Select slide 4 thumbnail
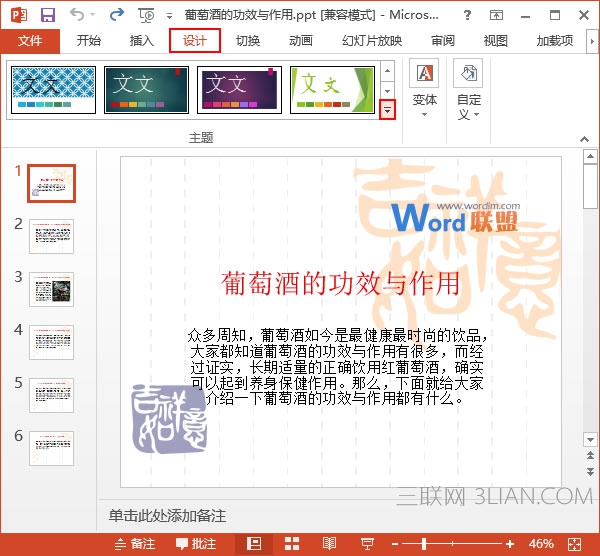This screenshot has height=556, width=600. coord(51,342)
